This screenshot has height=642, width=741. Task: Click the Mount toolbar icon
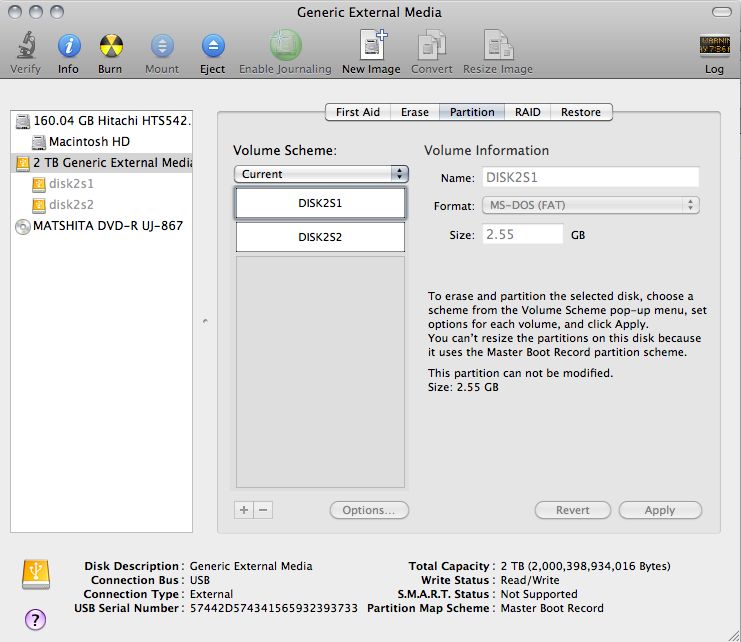[x=162, y=46]
